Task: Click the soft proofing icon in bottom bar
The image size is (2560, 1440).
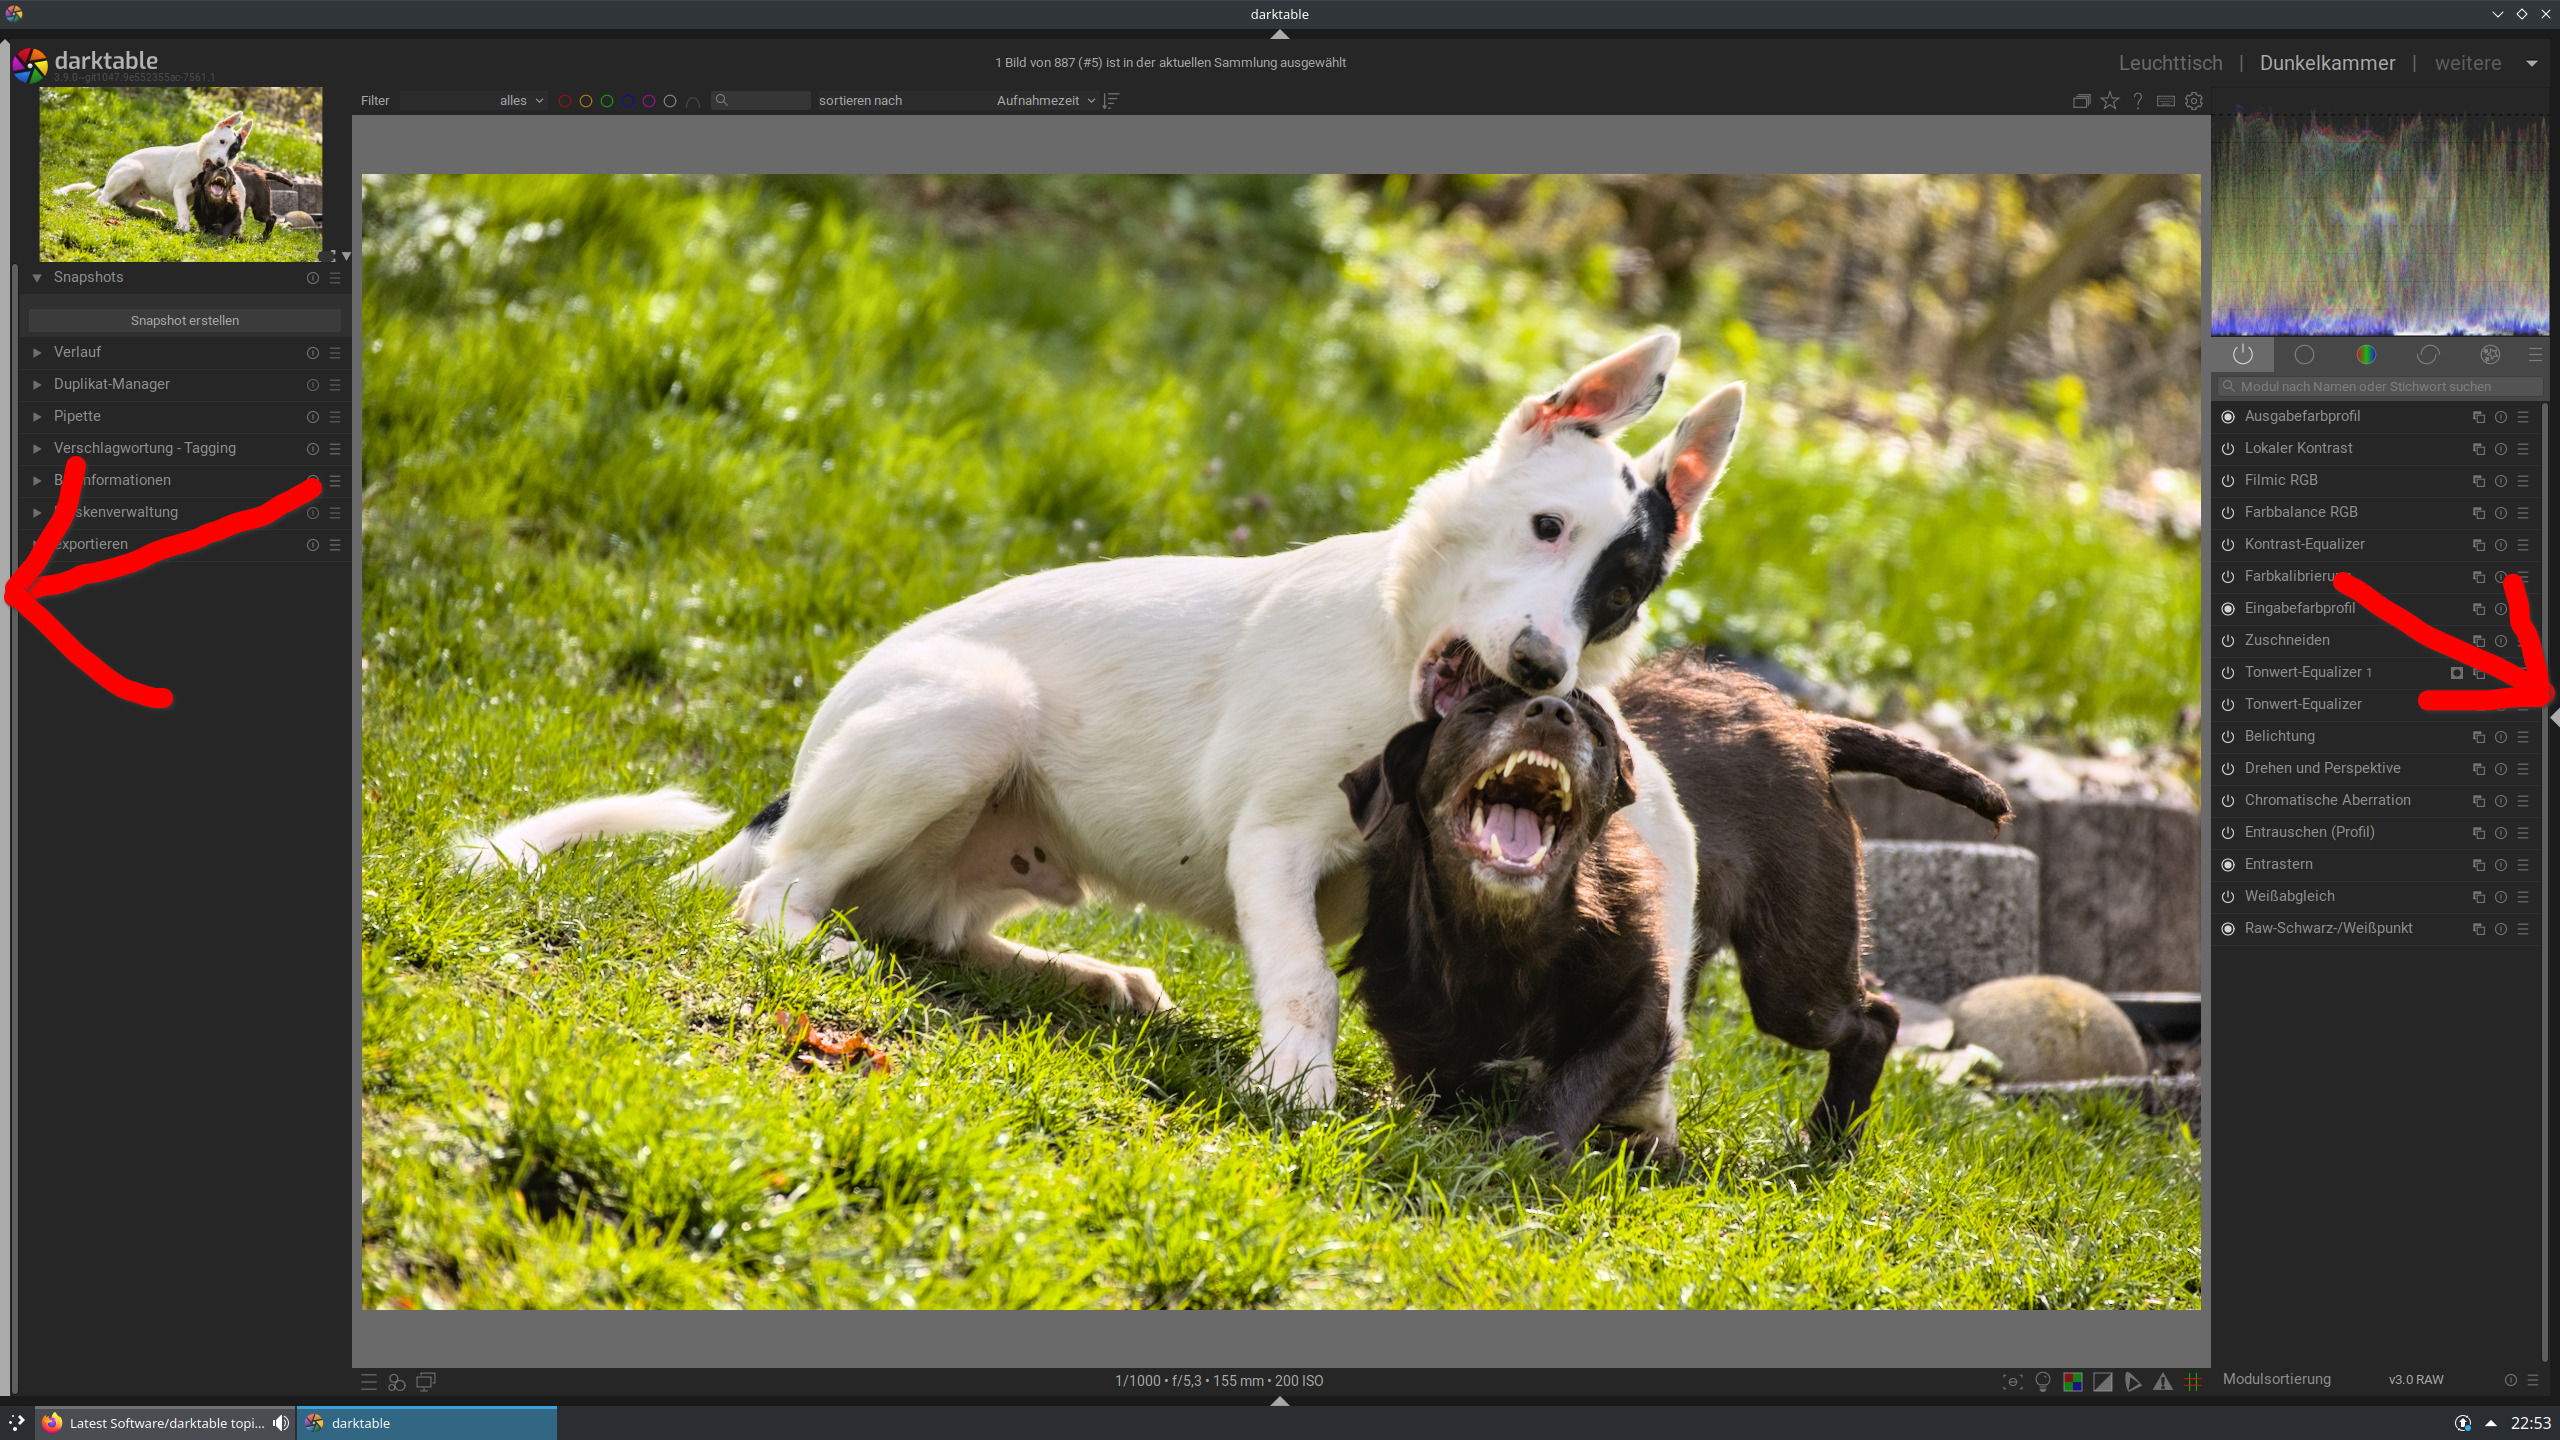Action: point(2132,1381)
